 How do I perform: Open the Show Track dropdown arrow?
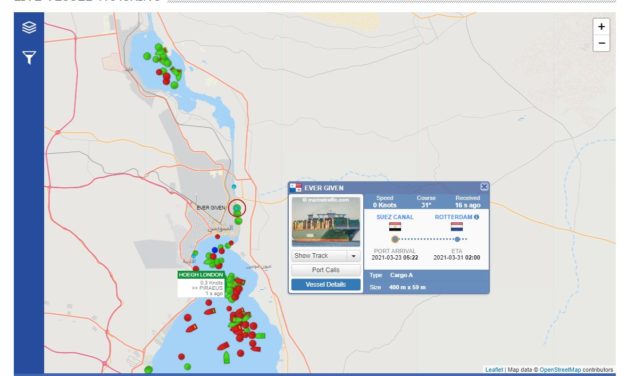pos(353,256)
